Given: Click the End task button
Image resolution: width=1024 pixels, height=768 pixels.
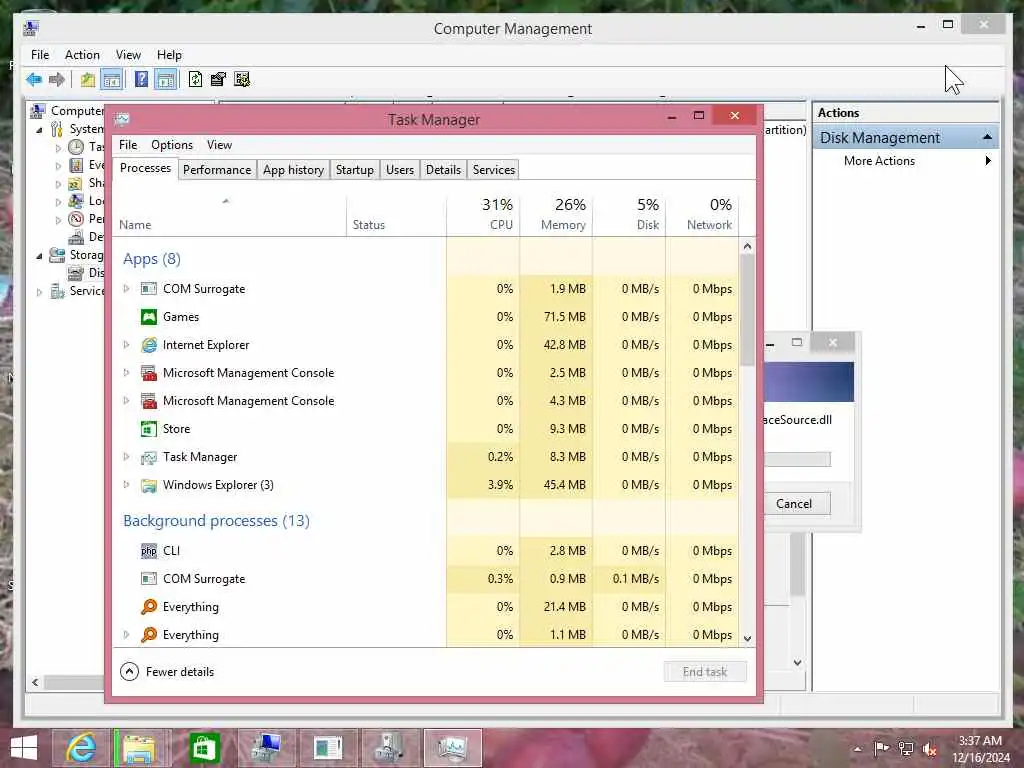Looking at the screenshot, I should [705, 672].
